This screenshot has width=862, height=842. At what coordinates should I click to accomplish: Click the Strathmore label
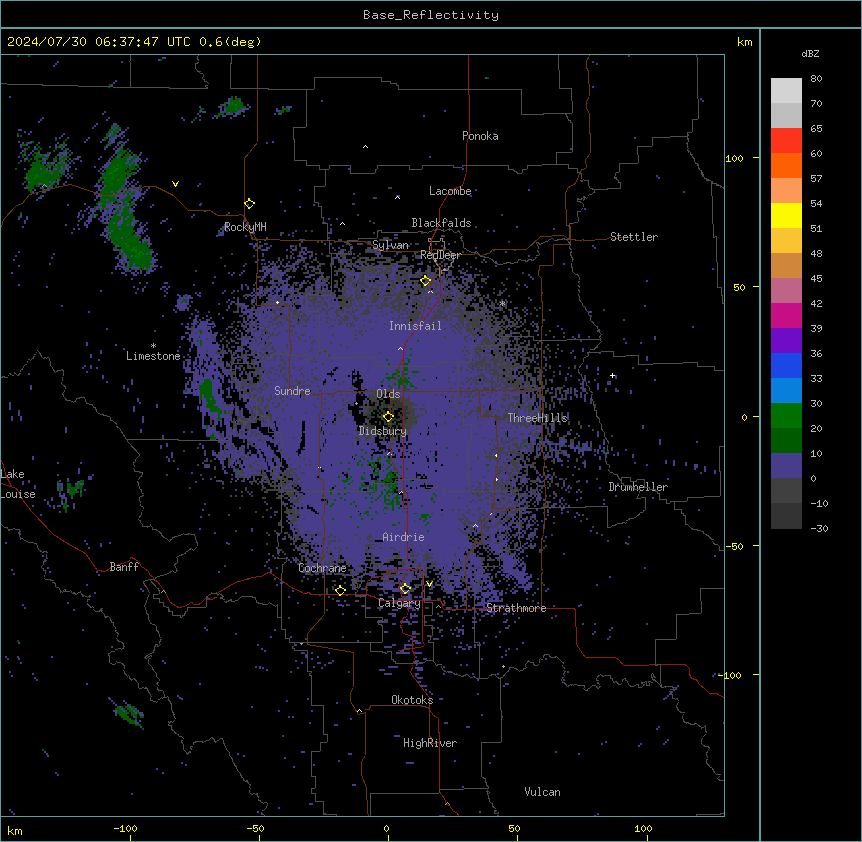[516, 608]
